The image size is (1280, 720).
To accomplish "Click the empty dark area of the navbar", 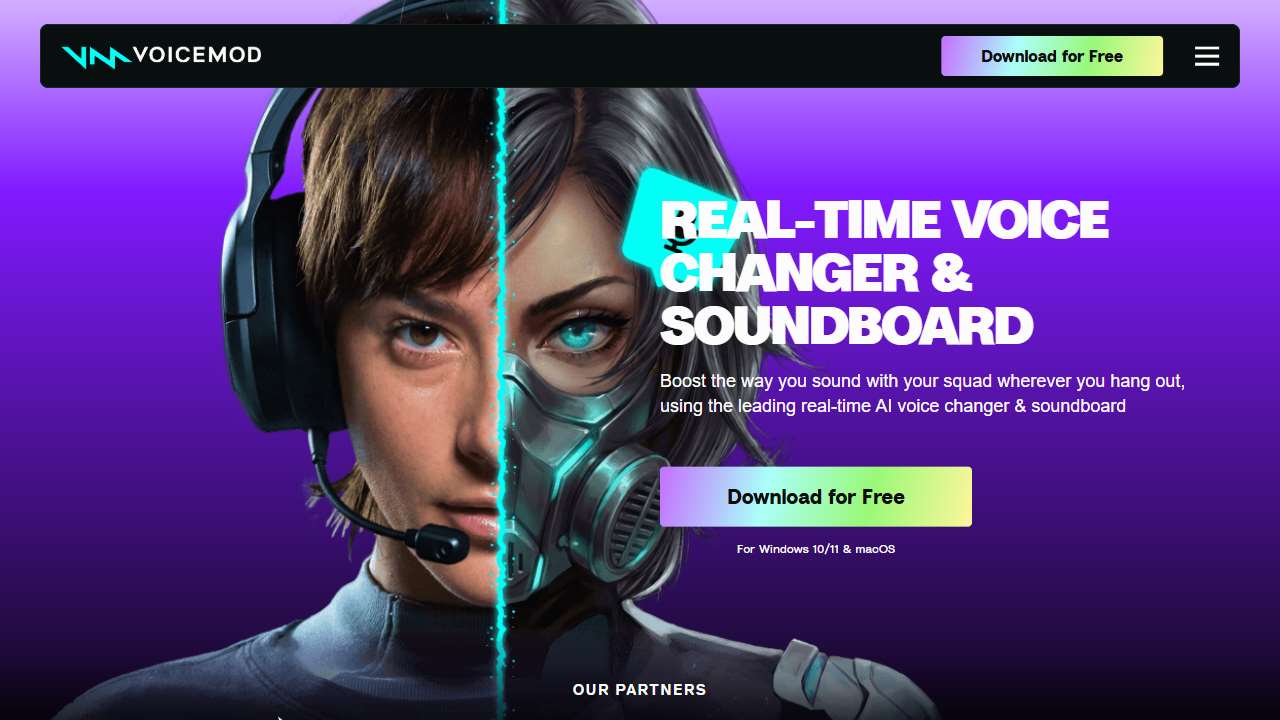I will point(600,56).
